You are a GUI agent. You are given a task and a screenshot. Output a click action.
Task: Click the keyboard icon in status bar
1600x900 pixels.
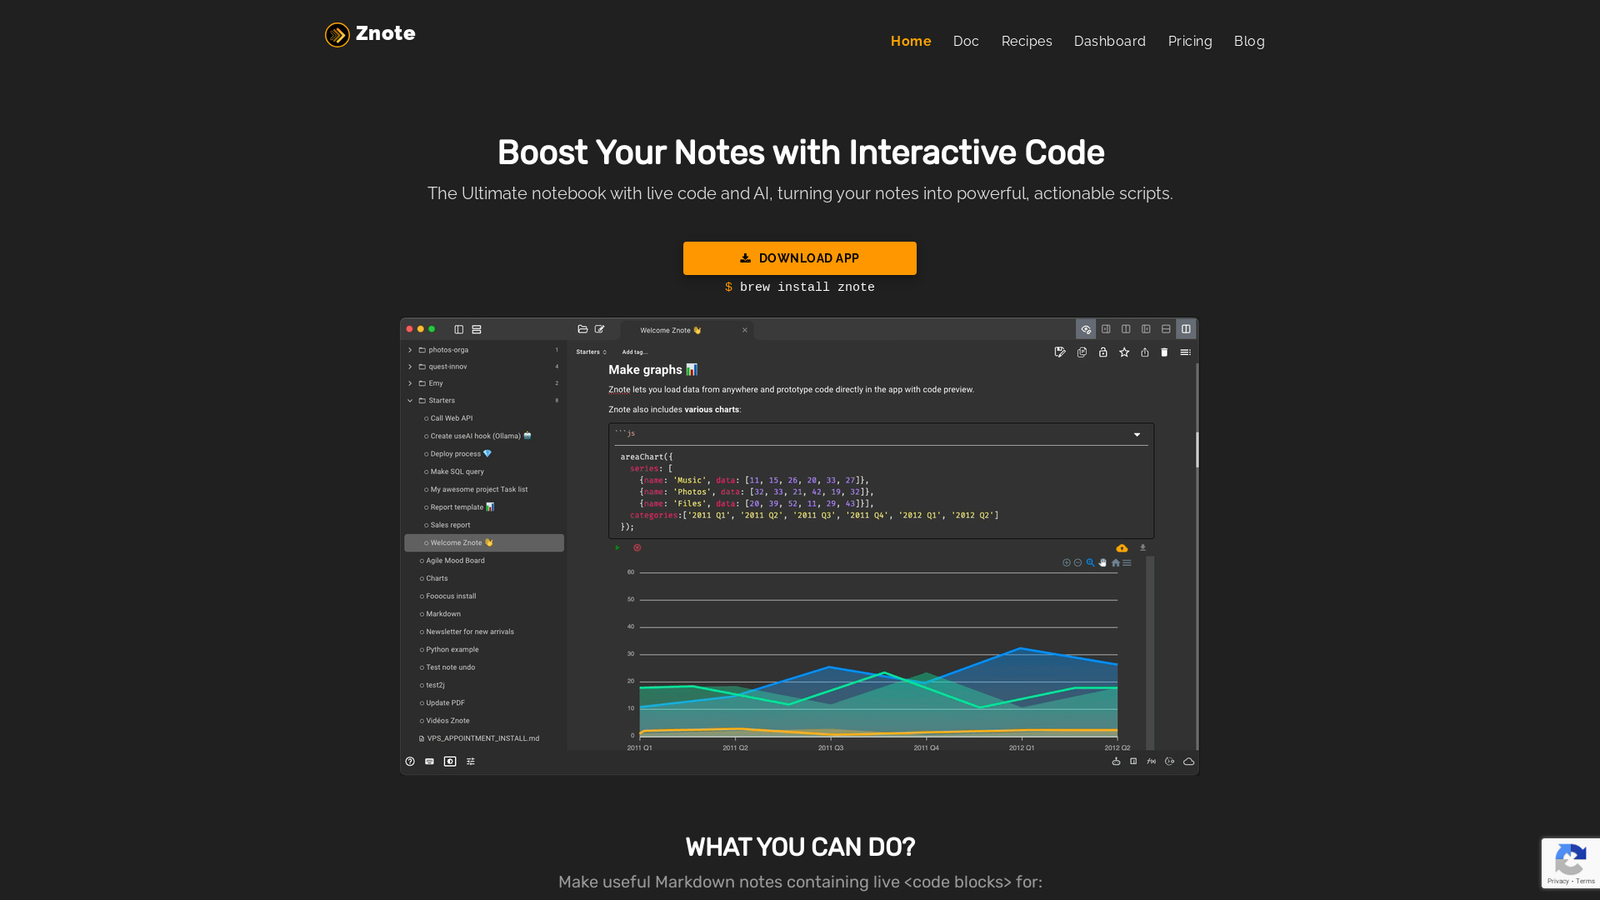430,762
